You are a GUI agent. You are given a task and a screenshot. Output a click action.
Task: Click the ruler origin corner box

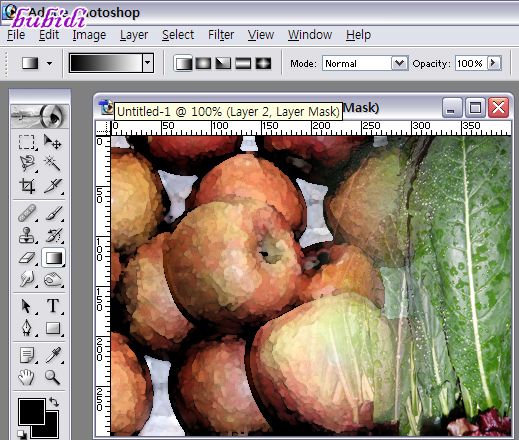click(103, 128)
